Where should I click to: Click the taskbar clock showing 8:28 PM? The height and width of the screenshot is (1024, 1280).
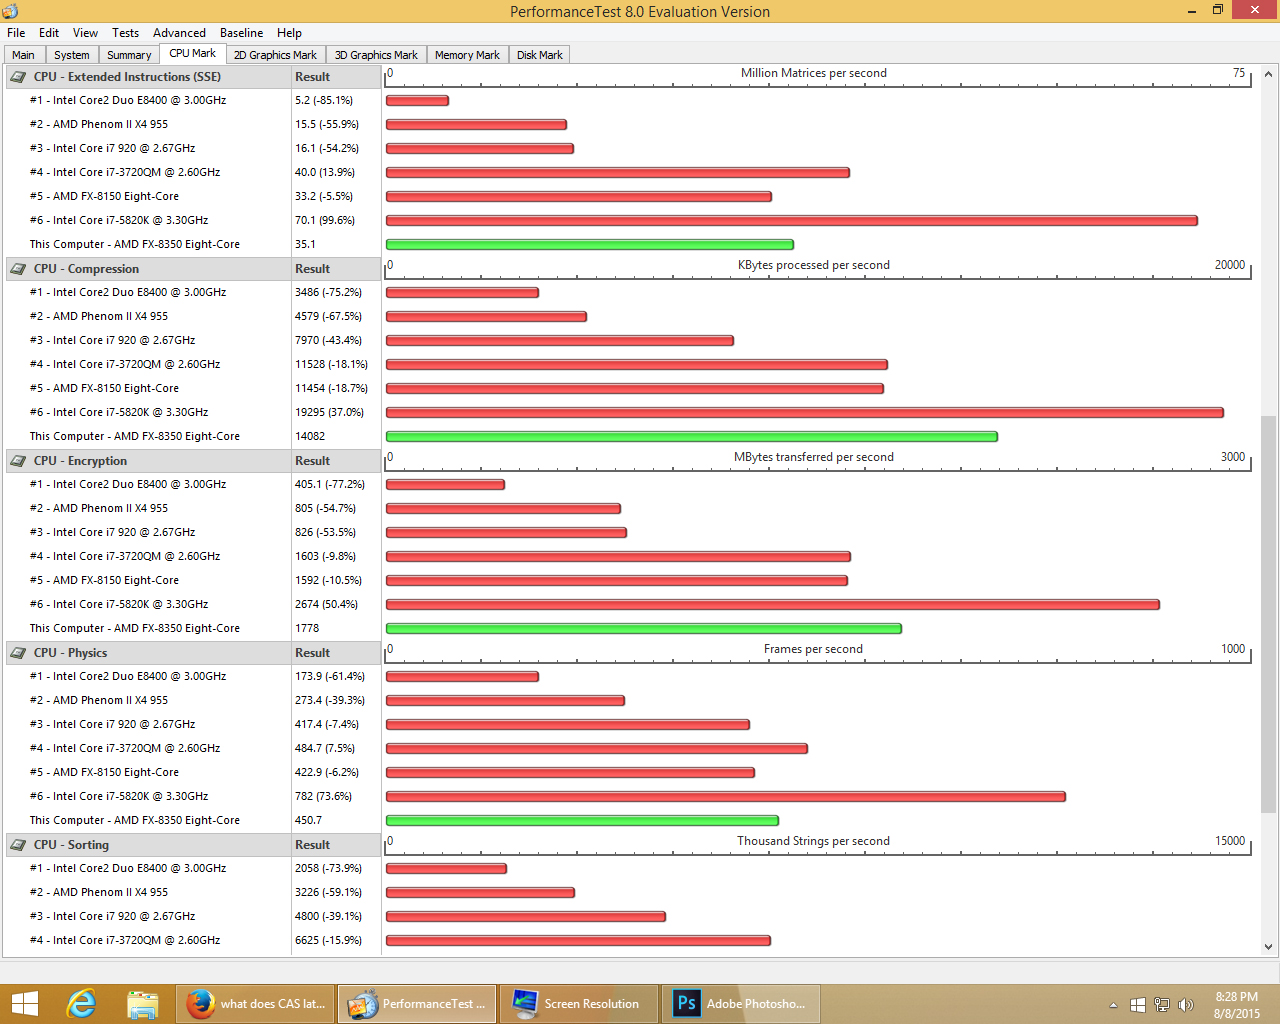click(1237, 997)
